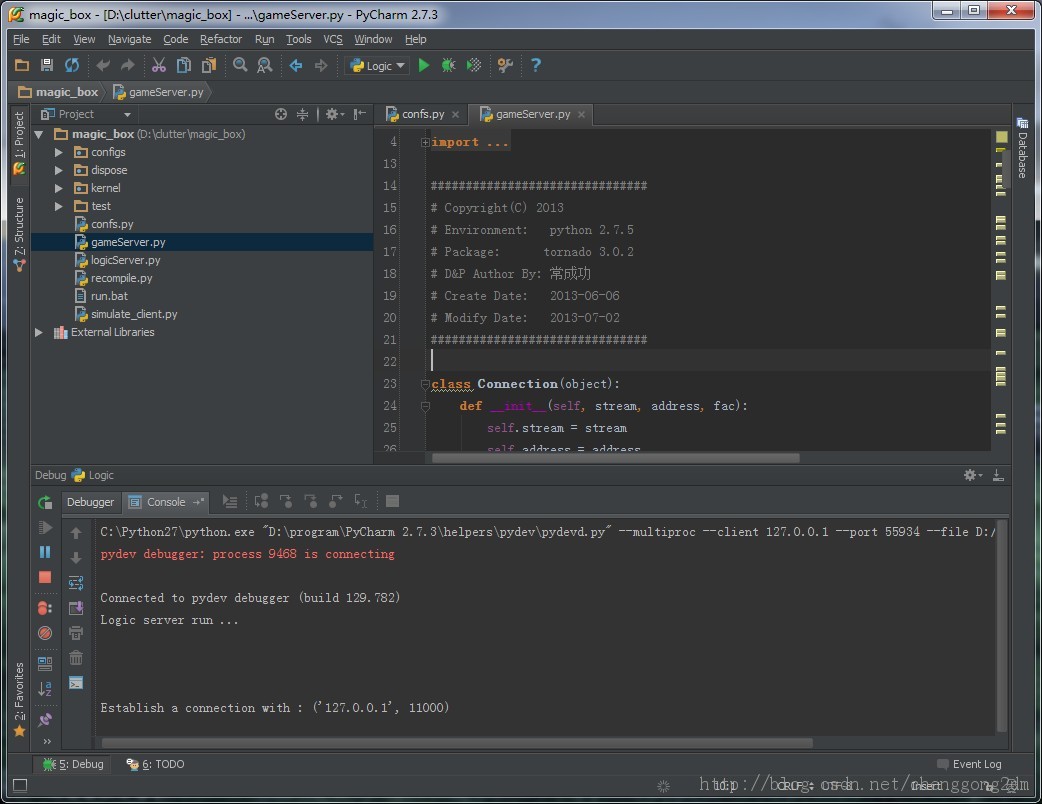Open search with the magnifying glass icon
This screenshot has height=804, width=1042.
pyautogui.click(x=241, y=65)
